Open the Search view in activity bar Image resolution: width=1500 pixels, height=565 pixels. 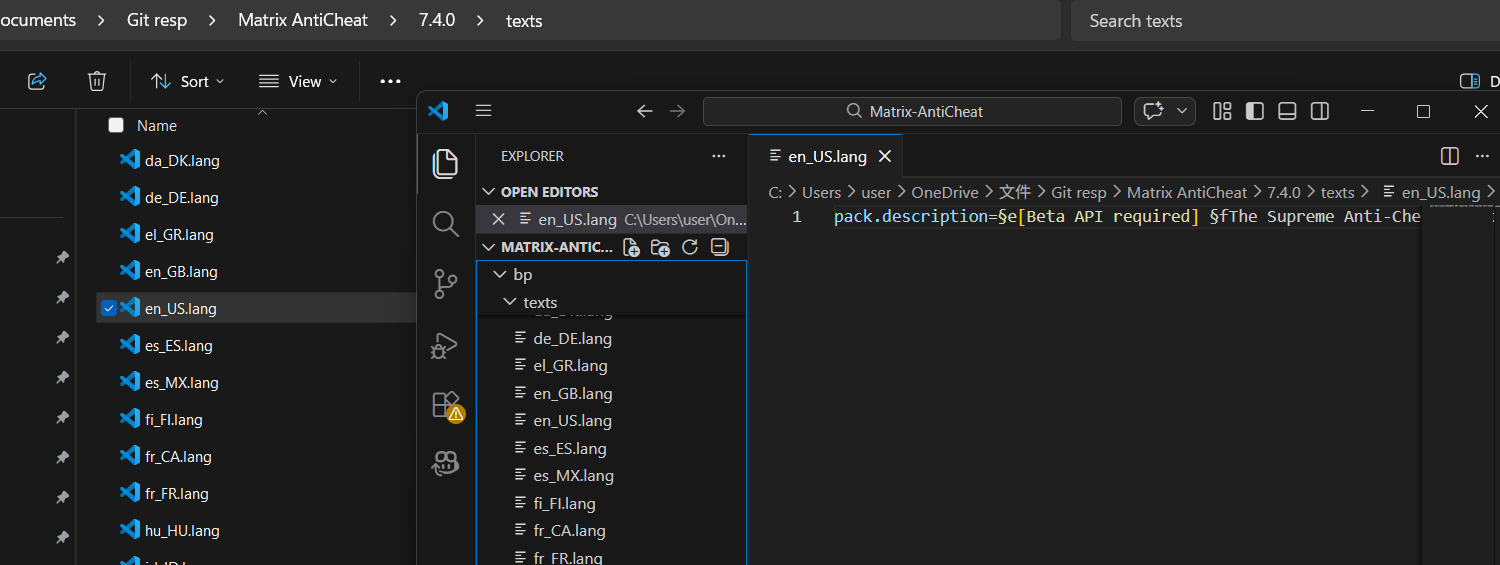click(x=445, y=224)
